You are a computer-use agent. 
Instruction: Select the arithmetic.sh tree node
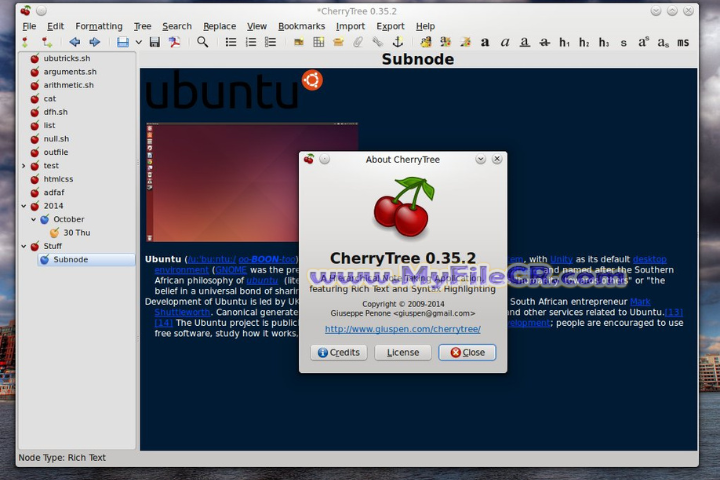68,85
